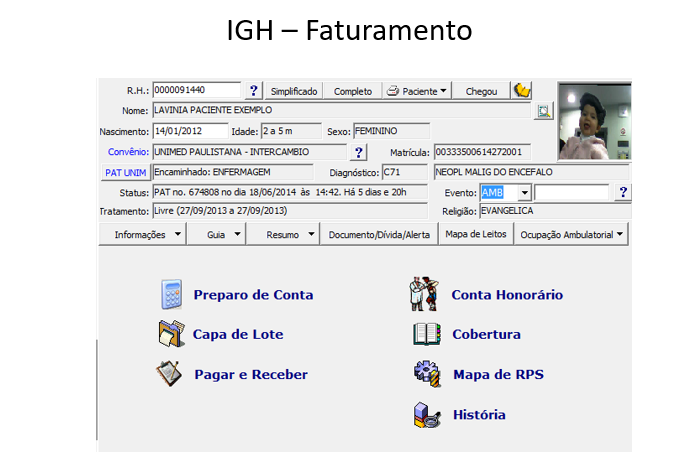This screenshot has width=694, height=466.
Task: Open the Preparo de Conta link
Action: tap(254, 295)
